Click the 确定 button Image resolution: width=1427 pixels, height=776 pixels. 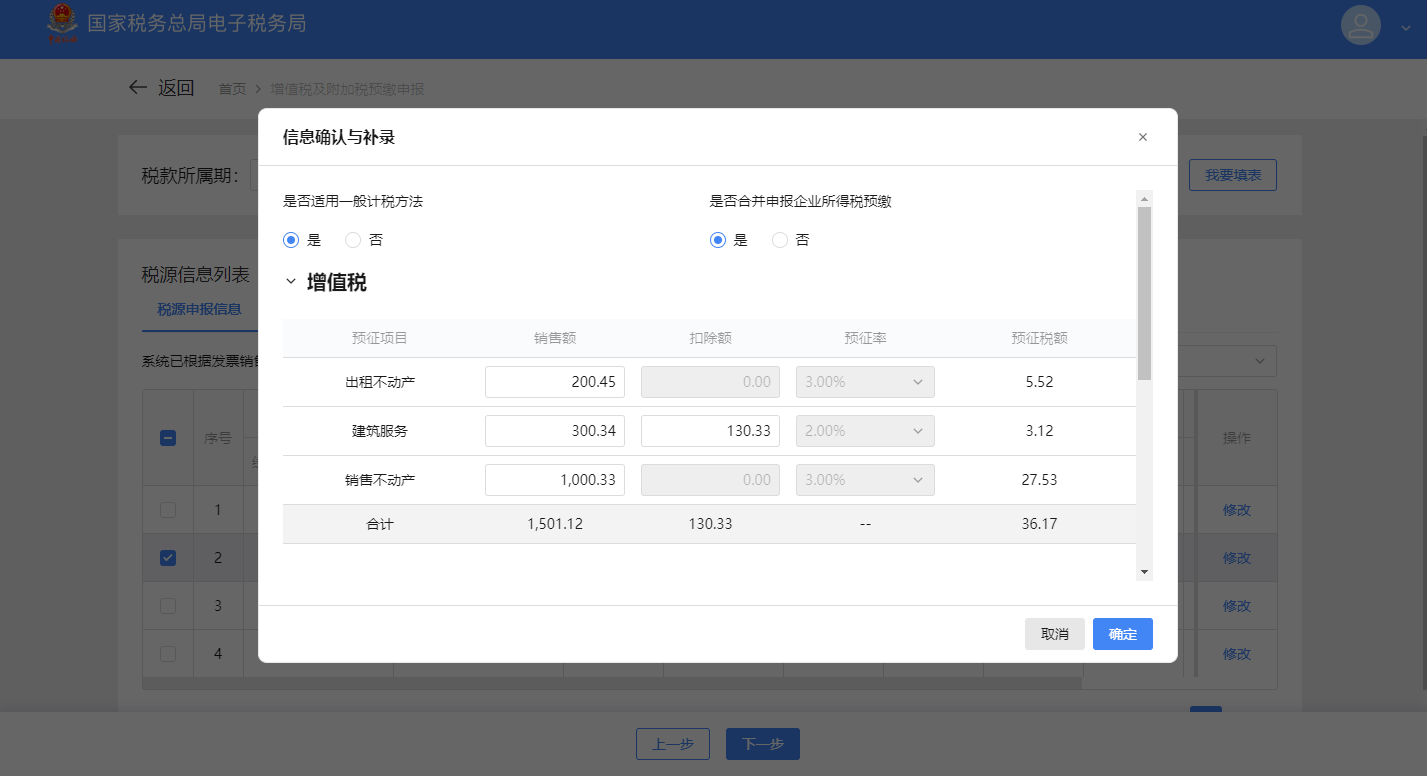coord(1122,634)
